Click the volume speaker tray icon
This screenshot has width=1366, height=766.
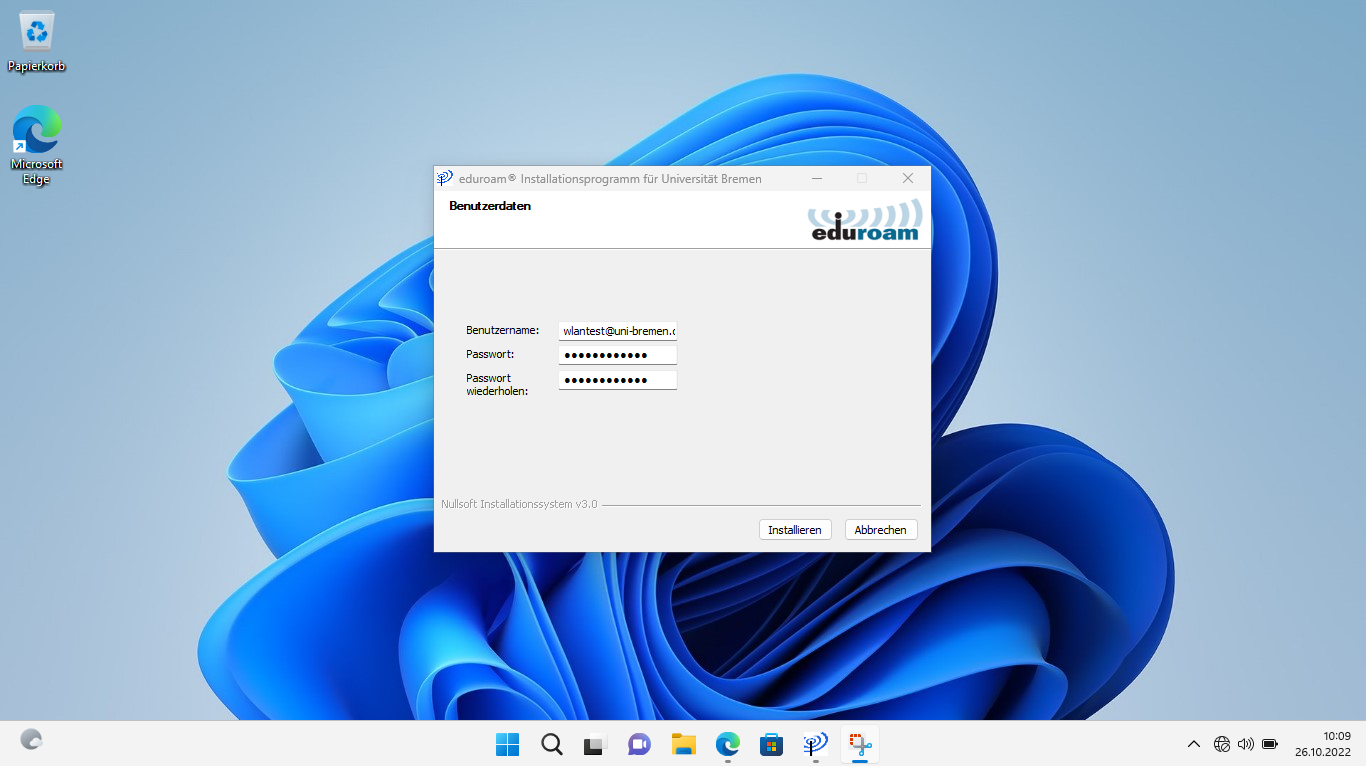click(1245, 744)
